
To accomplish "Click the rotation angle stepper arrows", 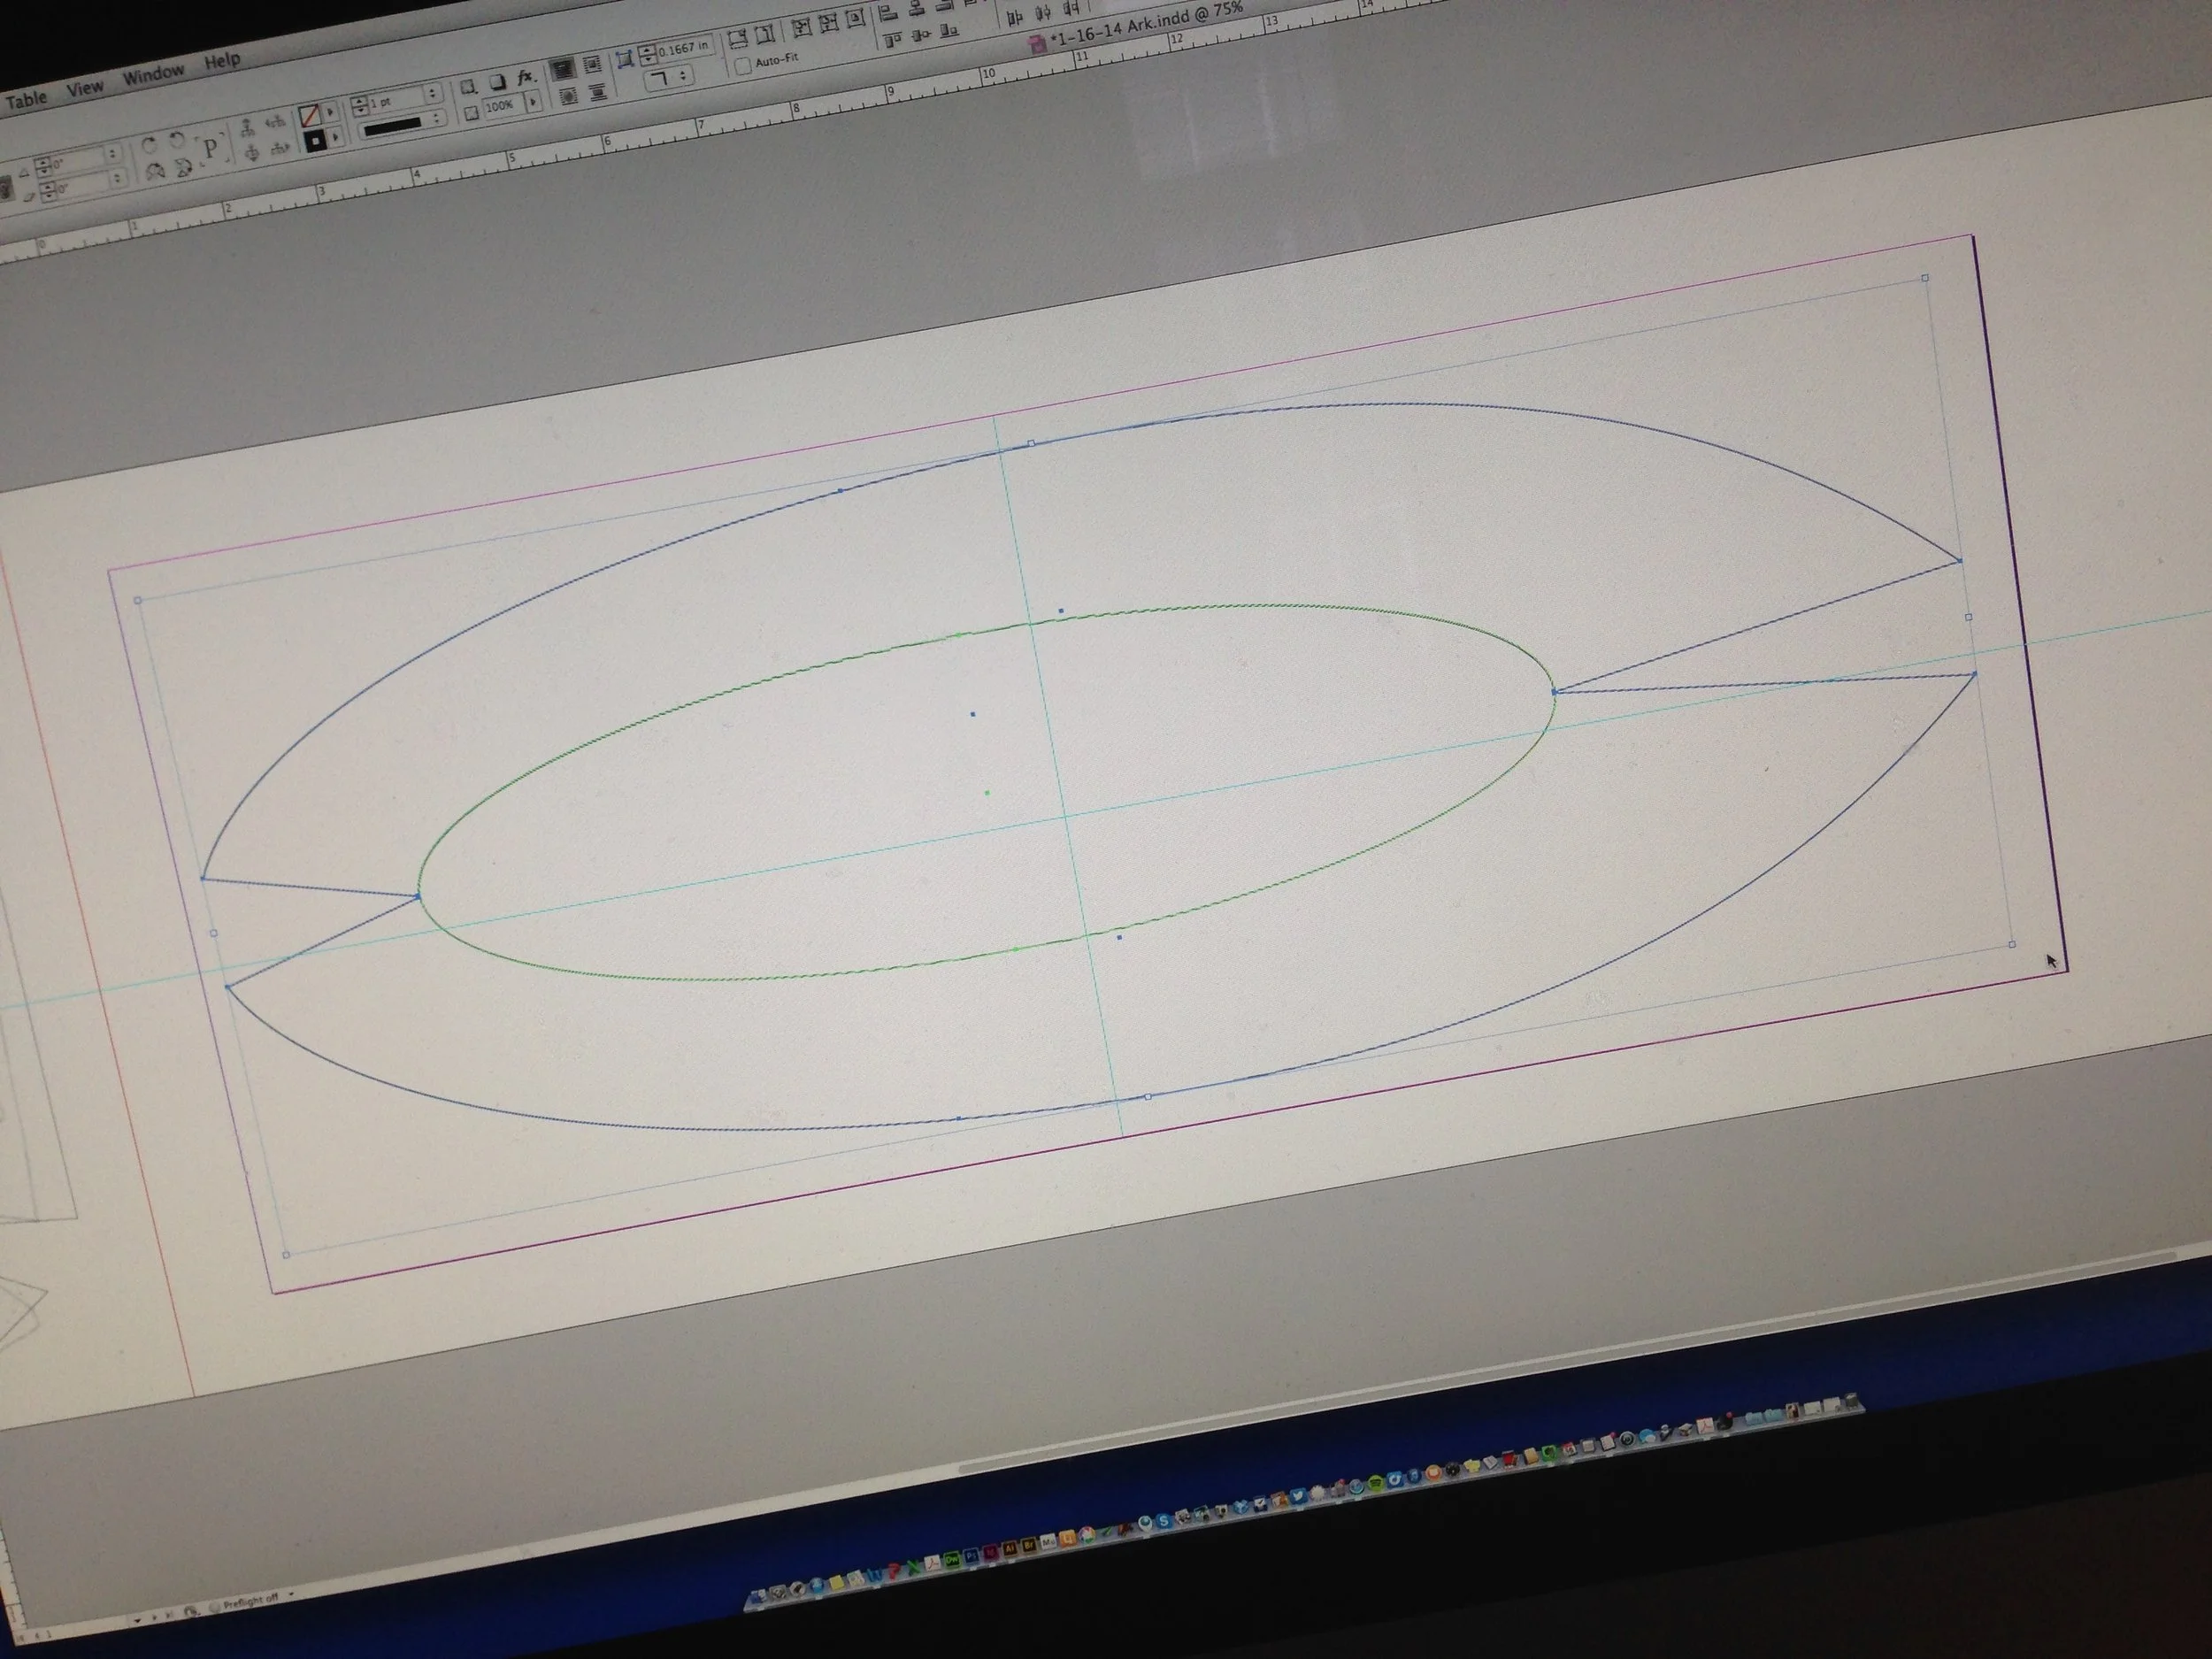I will click(x=43, y=166).
